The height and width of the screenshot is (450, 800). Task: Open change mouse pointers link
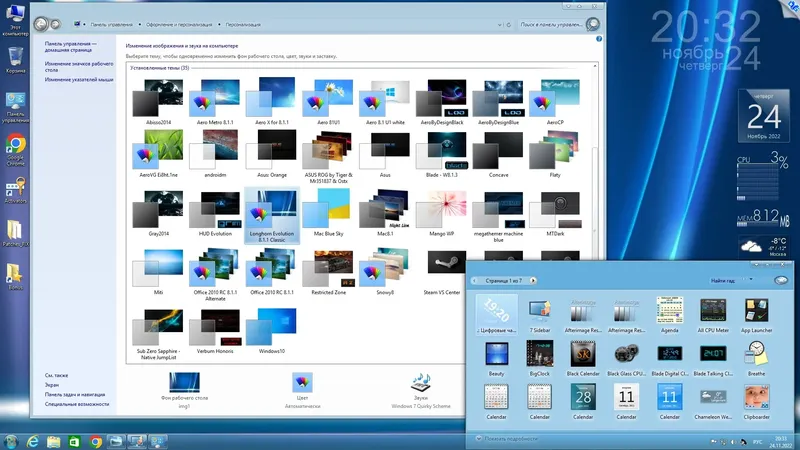coord(79,80)
